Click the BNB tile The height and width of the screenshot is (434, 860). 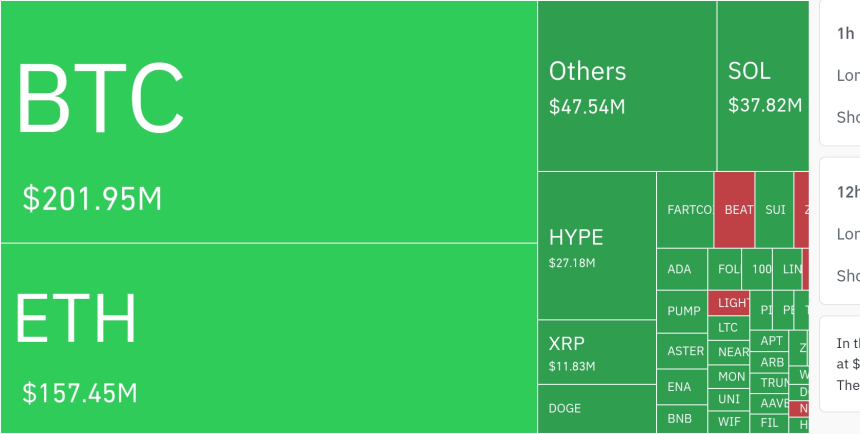[681, 419]
